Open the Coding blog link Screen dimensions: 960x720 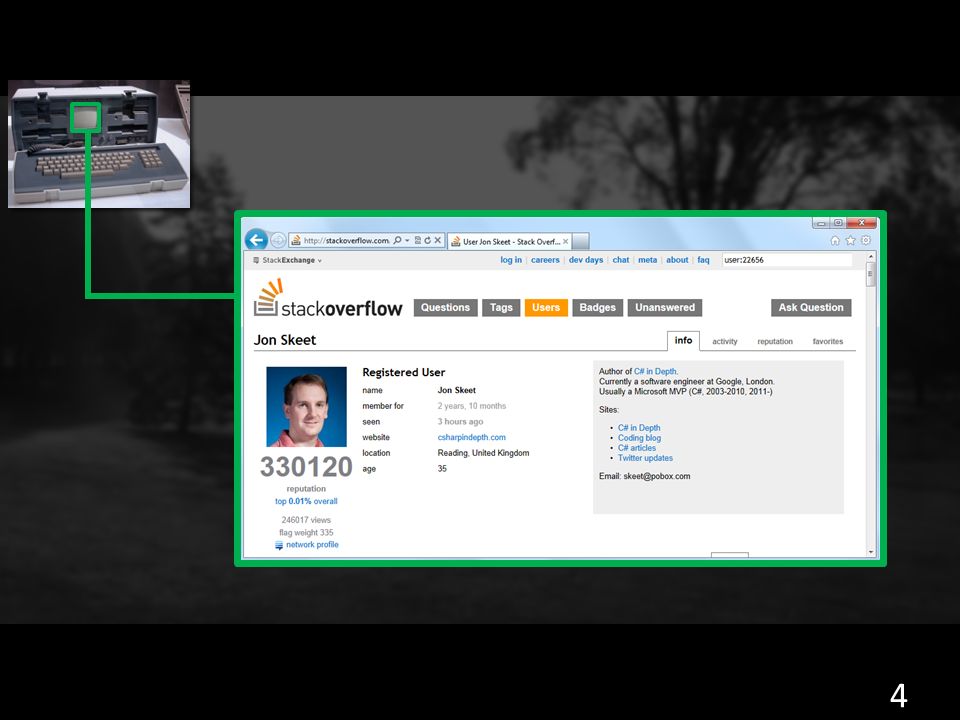(639, 438)
